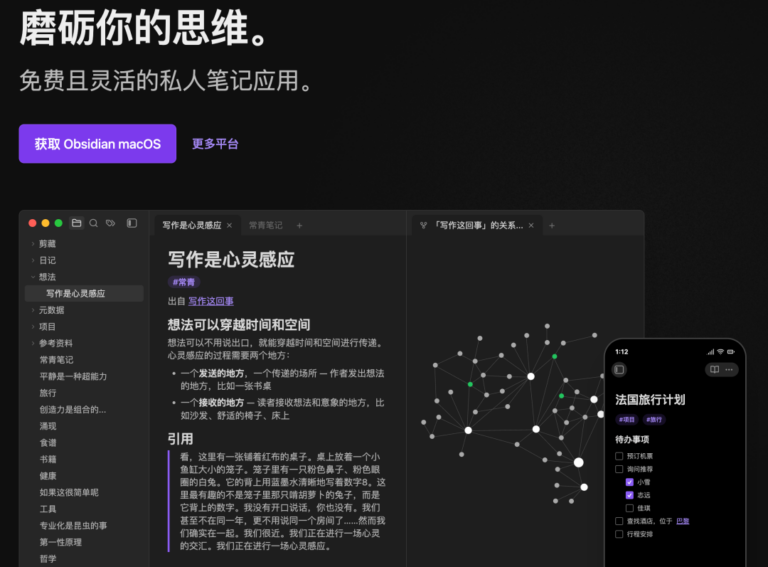Screen dimensions: 768x567
Task: Open the search magnifier icon in sidebar
Action: pyautogui.click(x=94, y=223)
